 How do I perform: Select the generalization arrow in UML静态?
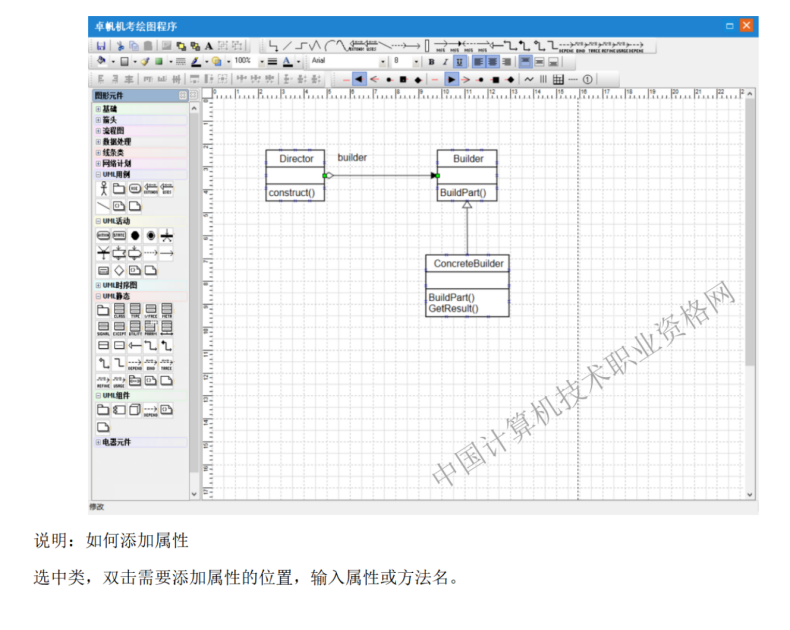135,345
